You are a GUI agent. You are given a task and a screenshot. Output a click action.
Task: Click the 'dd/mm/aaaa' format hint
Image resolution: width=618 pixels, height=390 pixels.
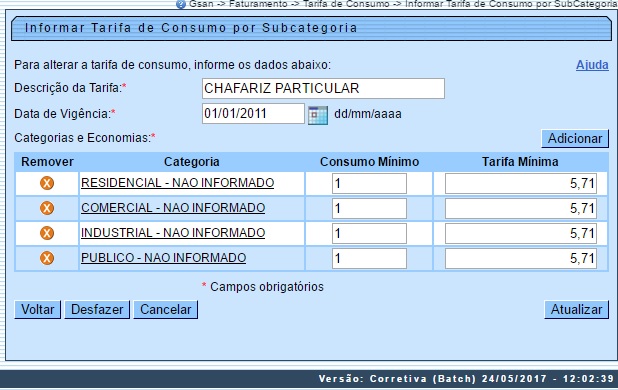[368, 114]
